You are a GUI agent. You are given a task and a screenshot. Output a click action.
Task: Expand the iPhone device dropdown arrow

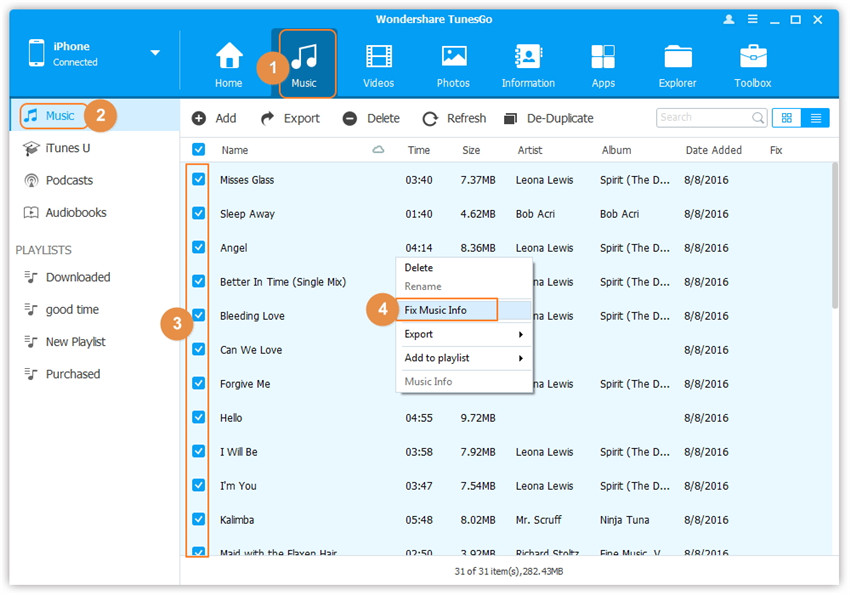[155, 53]
